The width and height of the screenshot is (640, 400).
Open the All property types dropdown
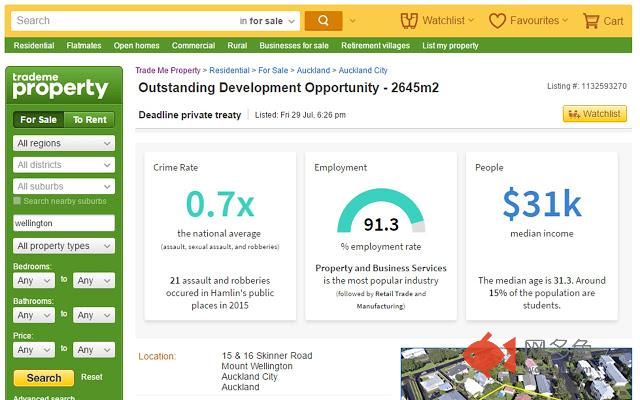(x=64, y=246)
